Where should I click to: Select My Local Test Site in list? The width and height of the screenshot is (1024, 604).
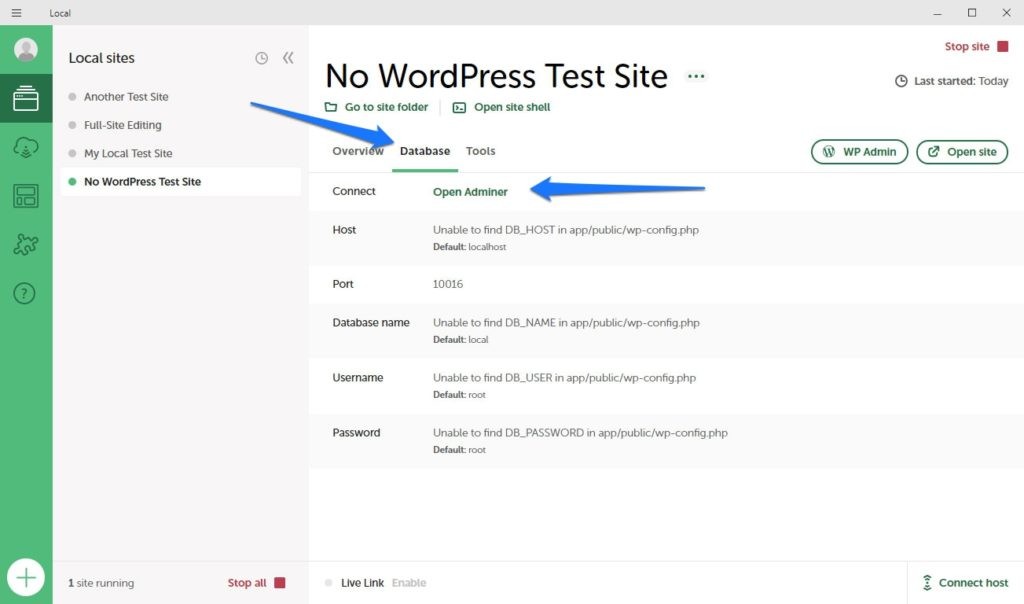click(x=128, y=153)
